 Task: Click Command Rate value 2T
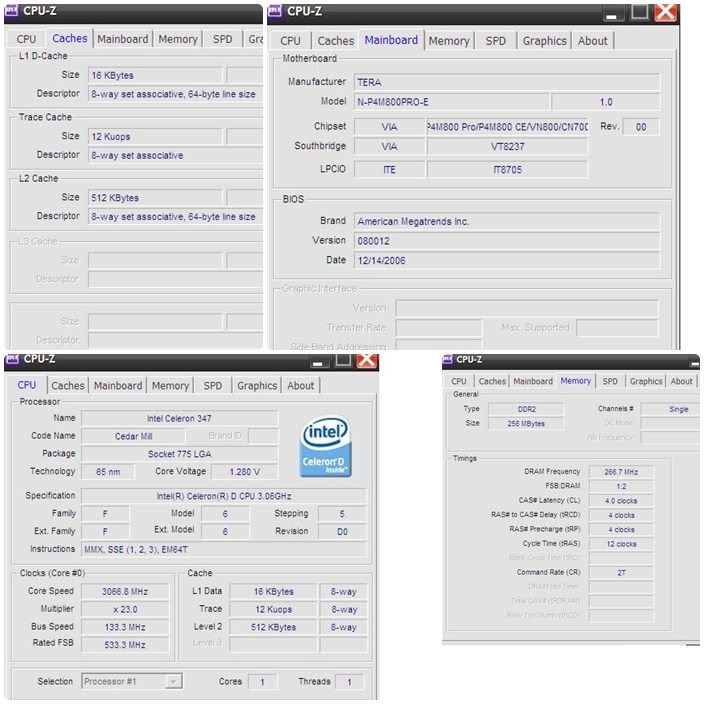tap(621, 572)
